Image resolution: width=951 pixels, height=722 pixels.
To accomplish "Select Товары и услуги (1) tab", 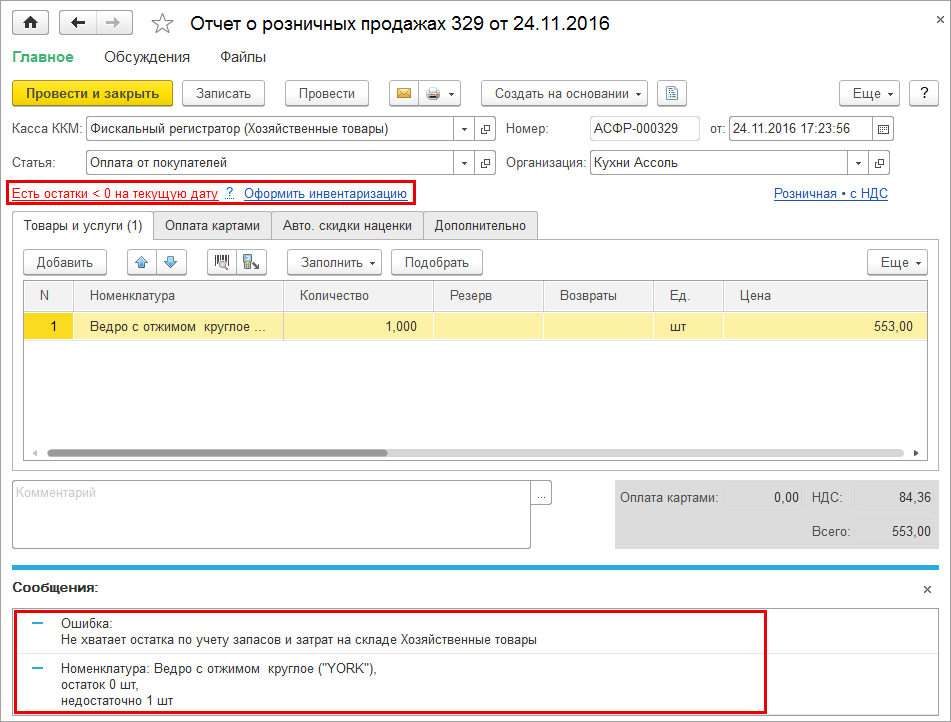I will [83, 226].
